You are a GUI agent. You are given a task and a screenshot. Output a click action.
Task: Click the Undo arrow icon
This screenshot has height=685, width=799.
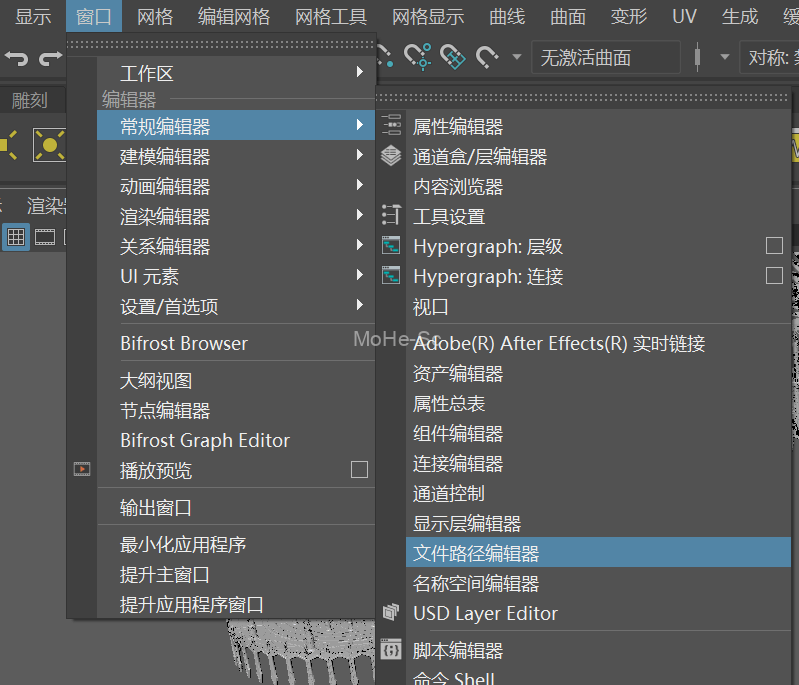16,57
